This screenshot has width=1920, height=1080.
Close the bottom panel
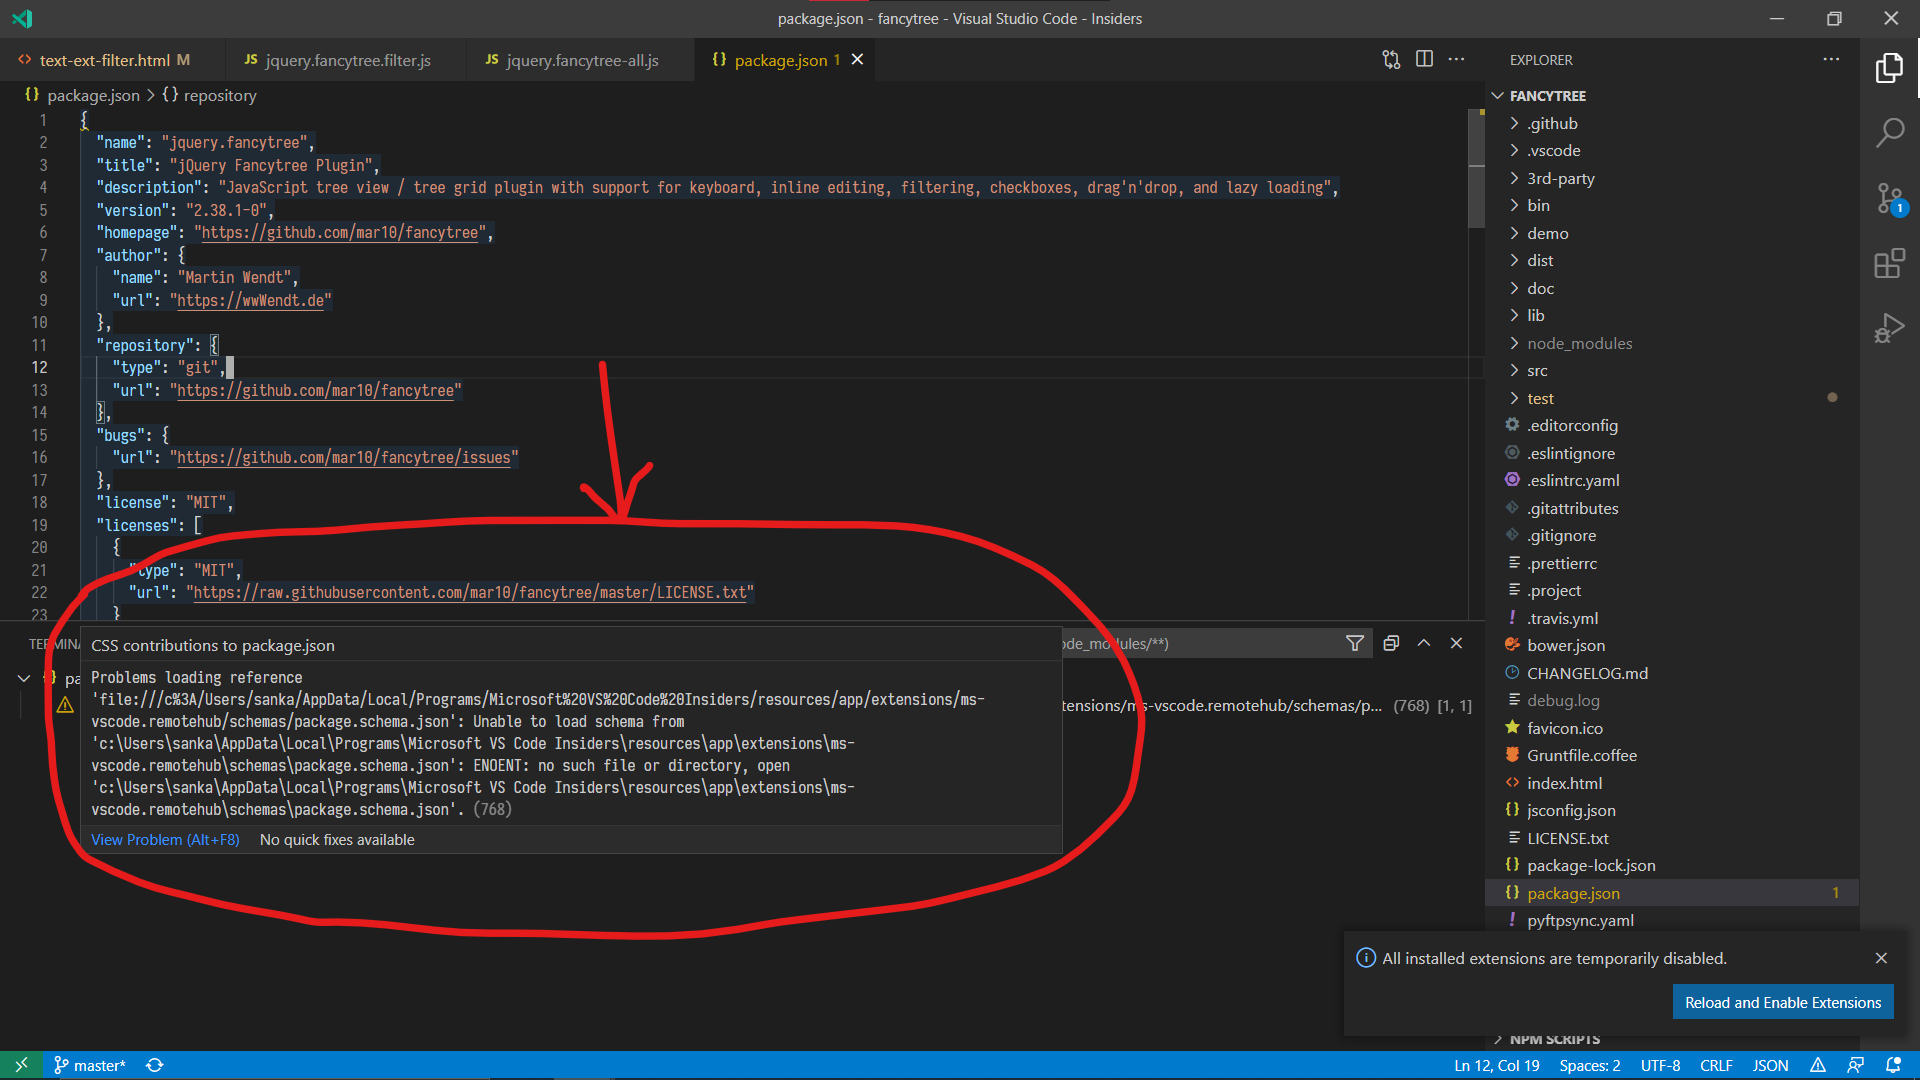(x=1456, y=643)
